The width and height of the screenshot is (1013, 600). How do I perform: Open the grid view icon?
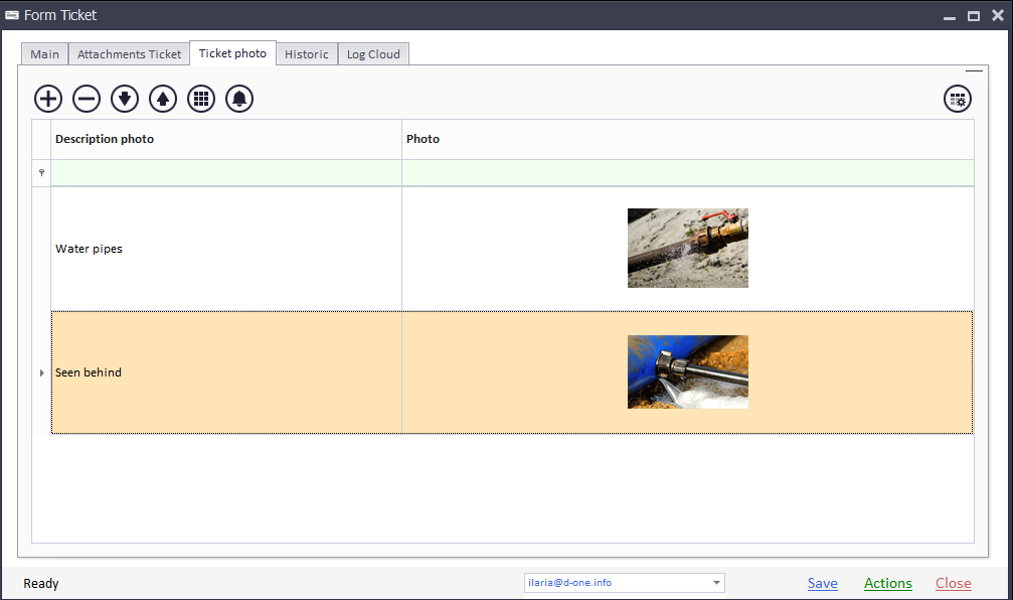(201, 99)
